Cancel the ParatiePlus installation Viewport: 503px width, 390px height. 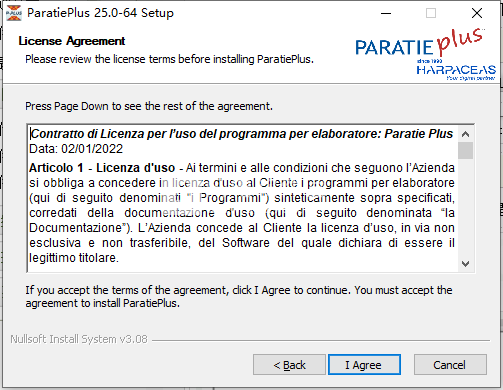450,365
